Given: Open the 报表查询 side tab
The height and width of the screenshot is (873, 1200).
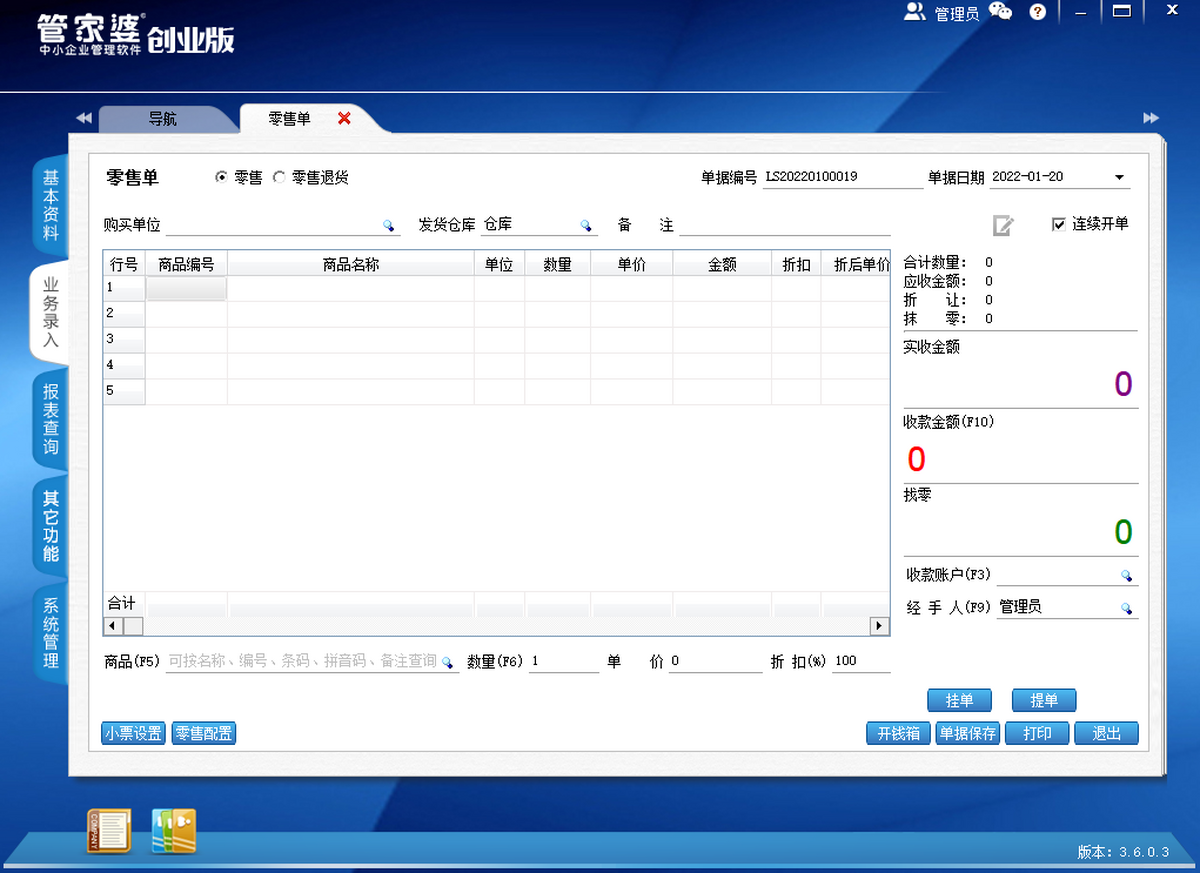Looking at the screenshot, I should [50, 420].
